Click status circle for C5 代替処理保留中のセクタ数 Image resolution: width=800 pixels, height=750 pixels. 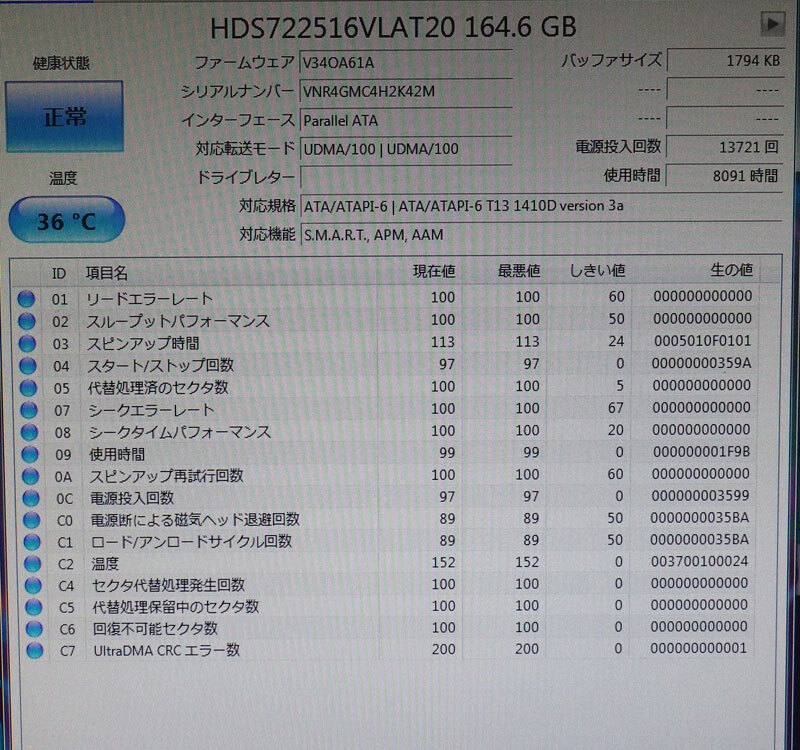[x=33, y=607]
